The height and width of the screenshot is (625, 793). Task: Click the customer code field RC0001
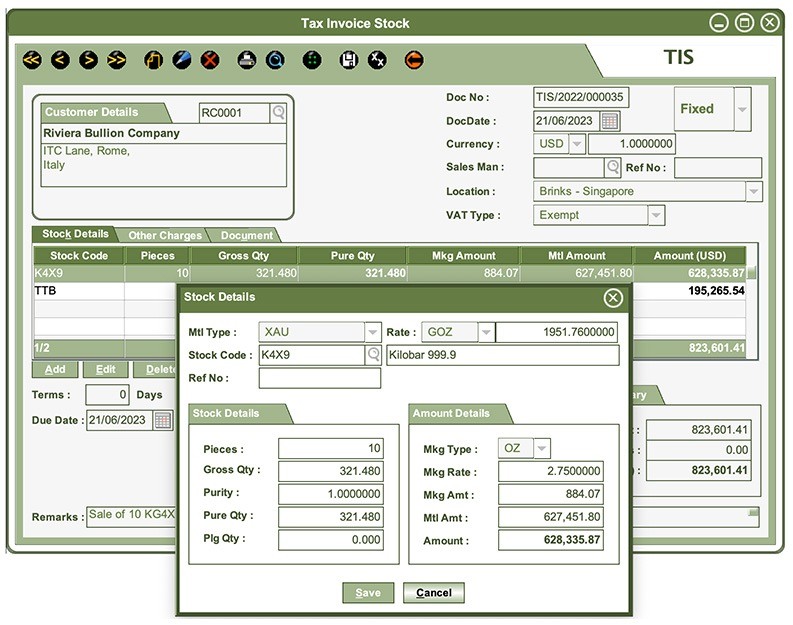point(234,113)
